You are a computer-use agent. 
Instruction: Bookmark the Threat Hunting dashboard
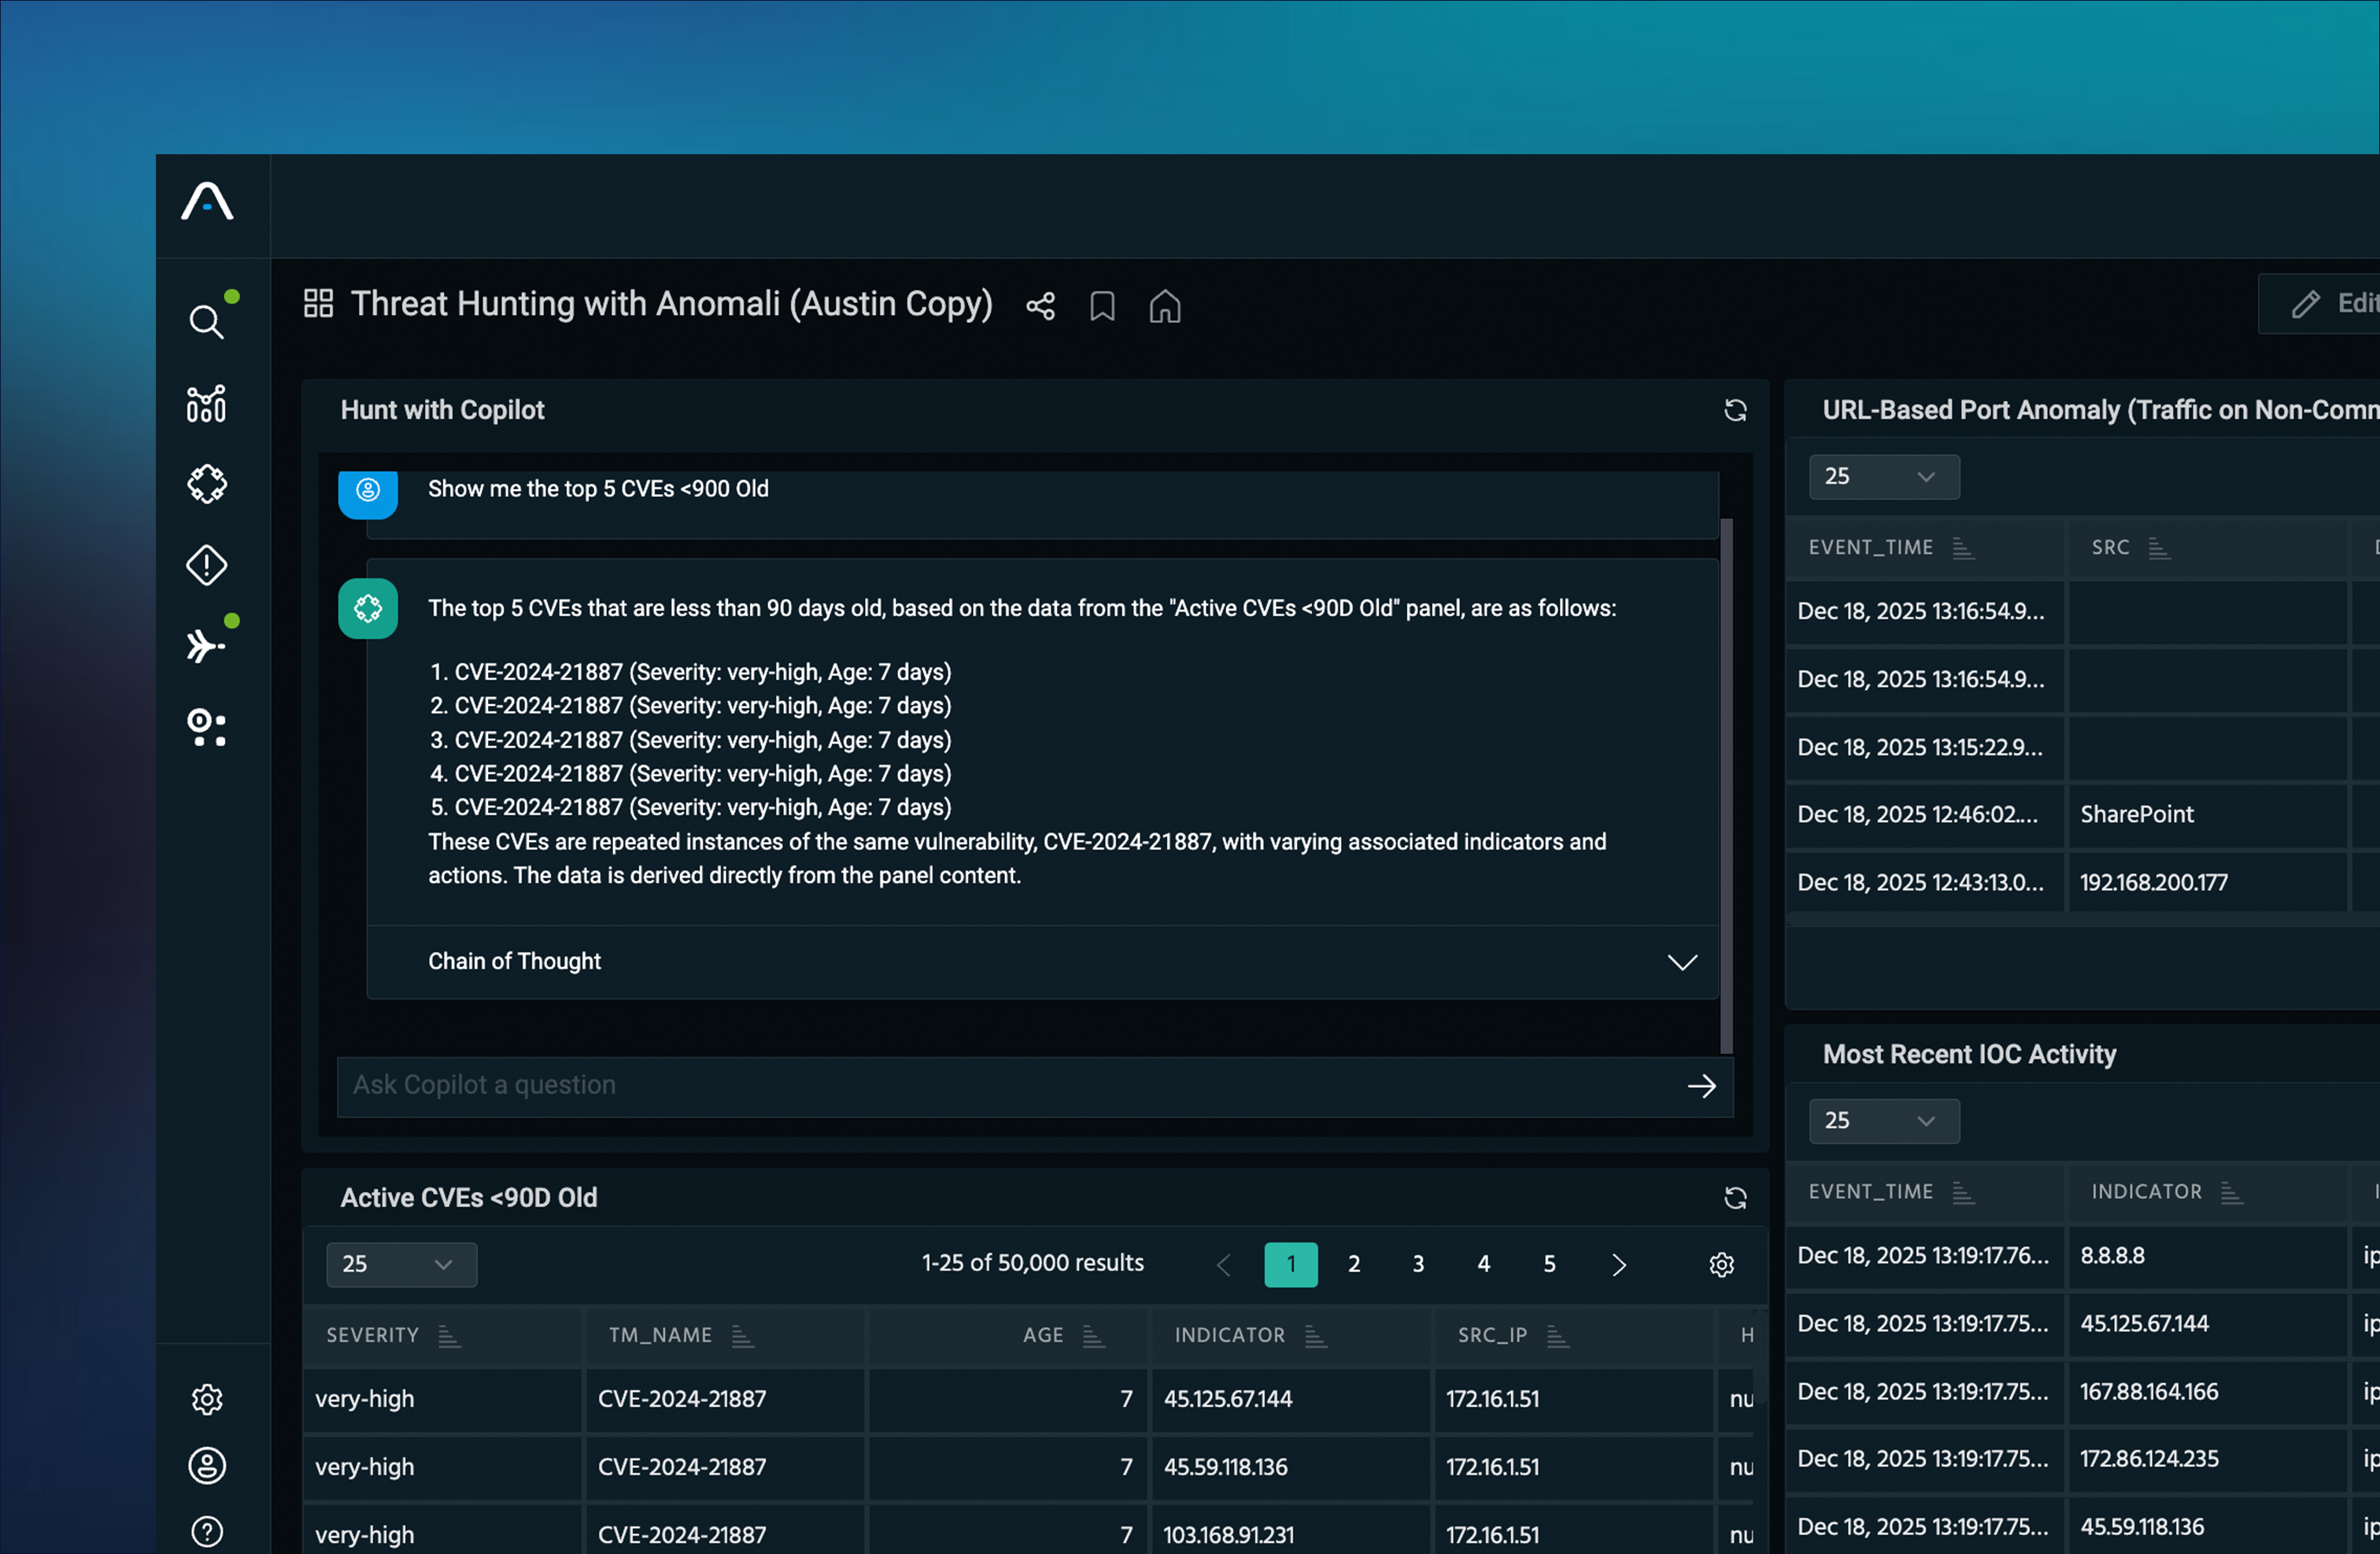pyautogui.click(x=1101, y=306)
